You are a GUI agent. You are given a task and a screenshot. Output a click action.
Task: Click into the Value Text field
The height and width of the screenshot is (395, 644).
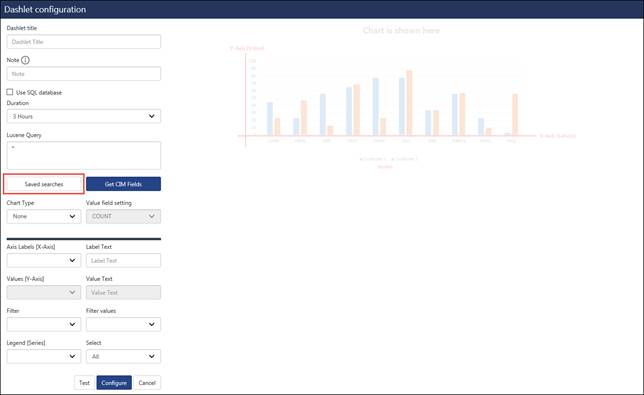(123, 292)
